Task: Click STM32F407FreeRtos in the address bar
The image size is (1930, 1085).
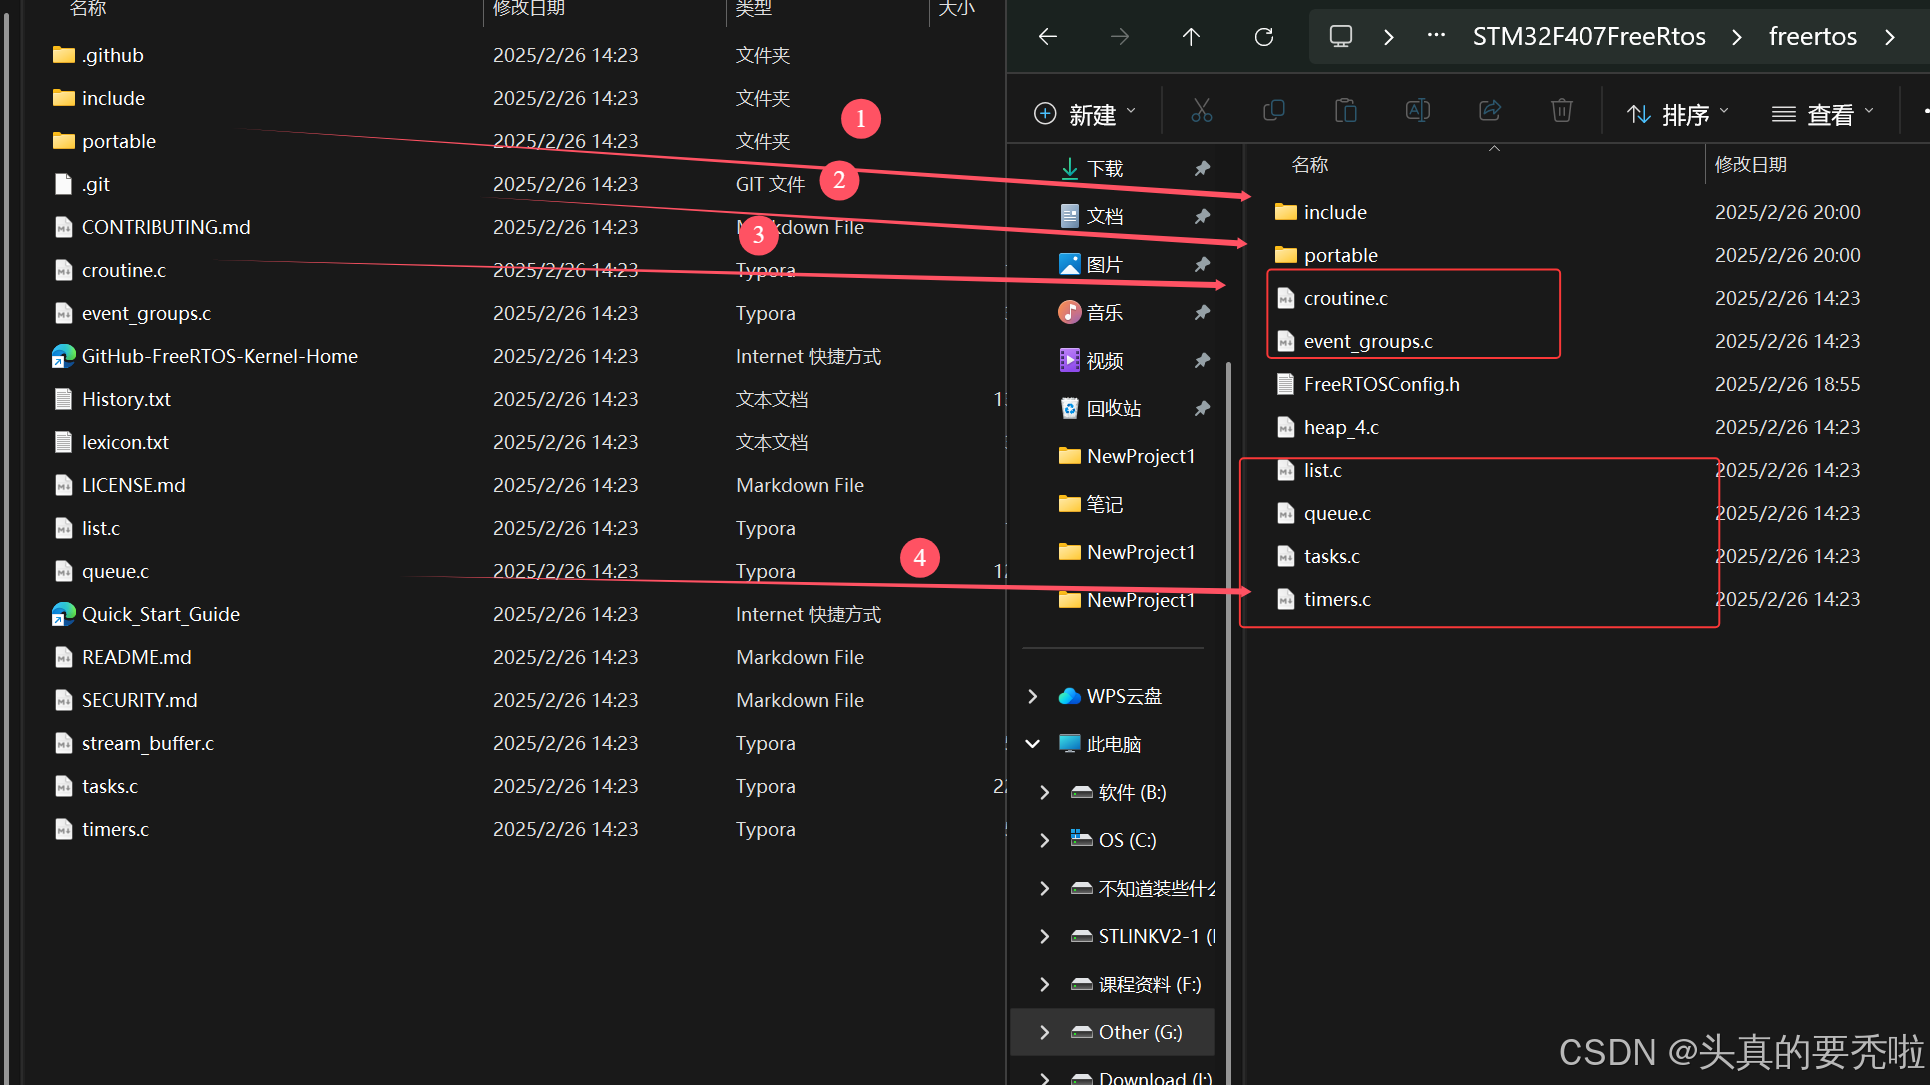Action: pyautogui.click(x=1589, y=37)
